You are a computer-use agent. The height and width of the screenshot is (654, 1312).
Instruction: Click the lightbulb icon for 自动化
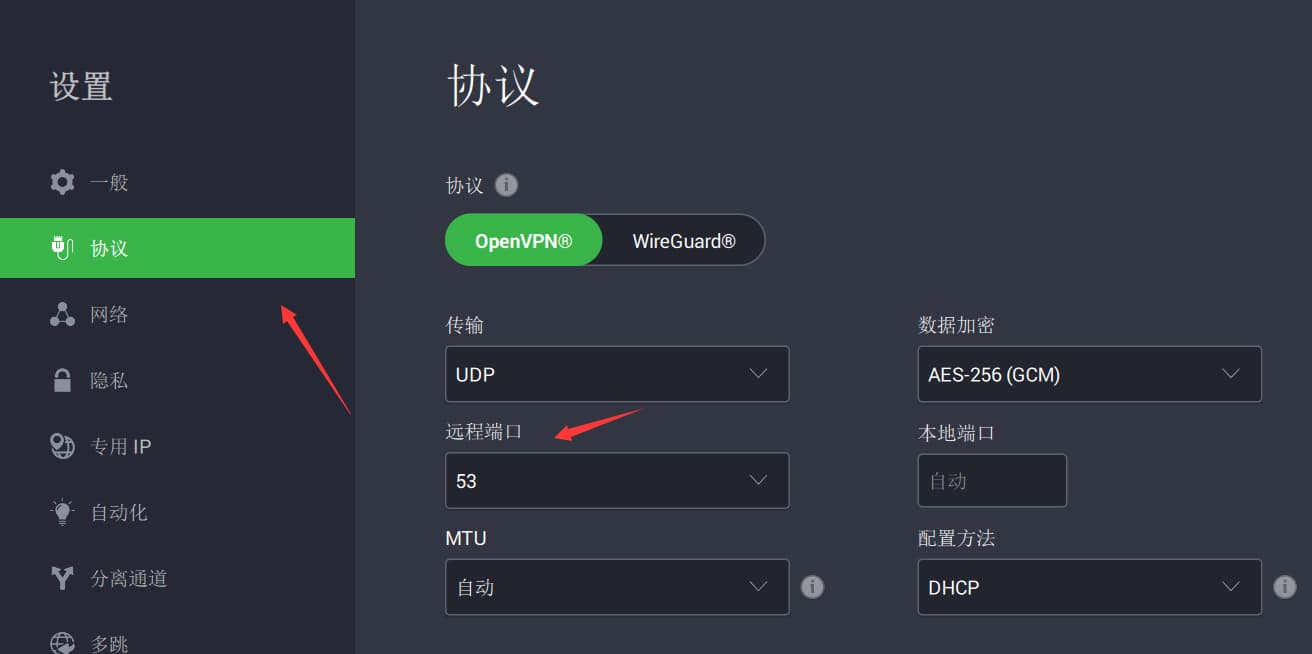62,512
